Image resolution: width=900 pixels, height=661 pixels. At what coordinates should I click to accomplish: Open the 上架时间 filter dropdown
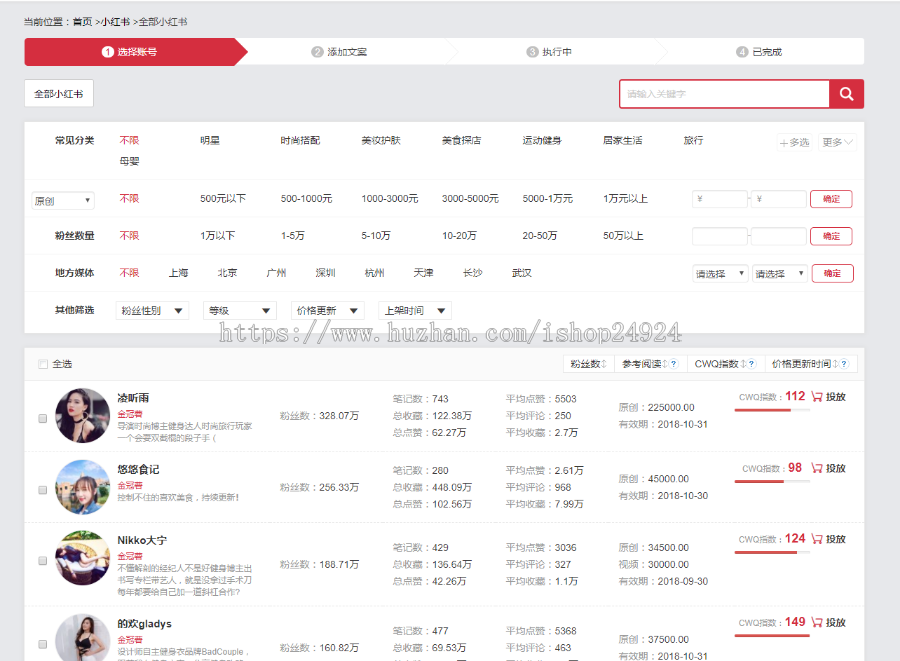[415, 310]
